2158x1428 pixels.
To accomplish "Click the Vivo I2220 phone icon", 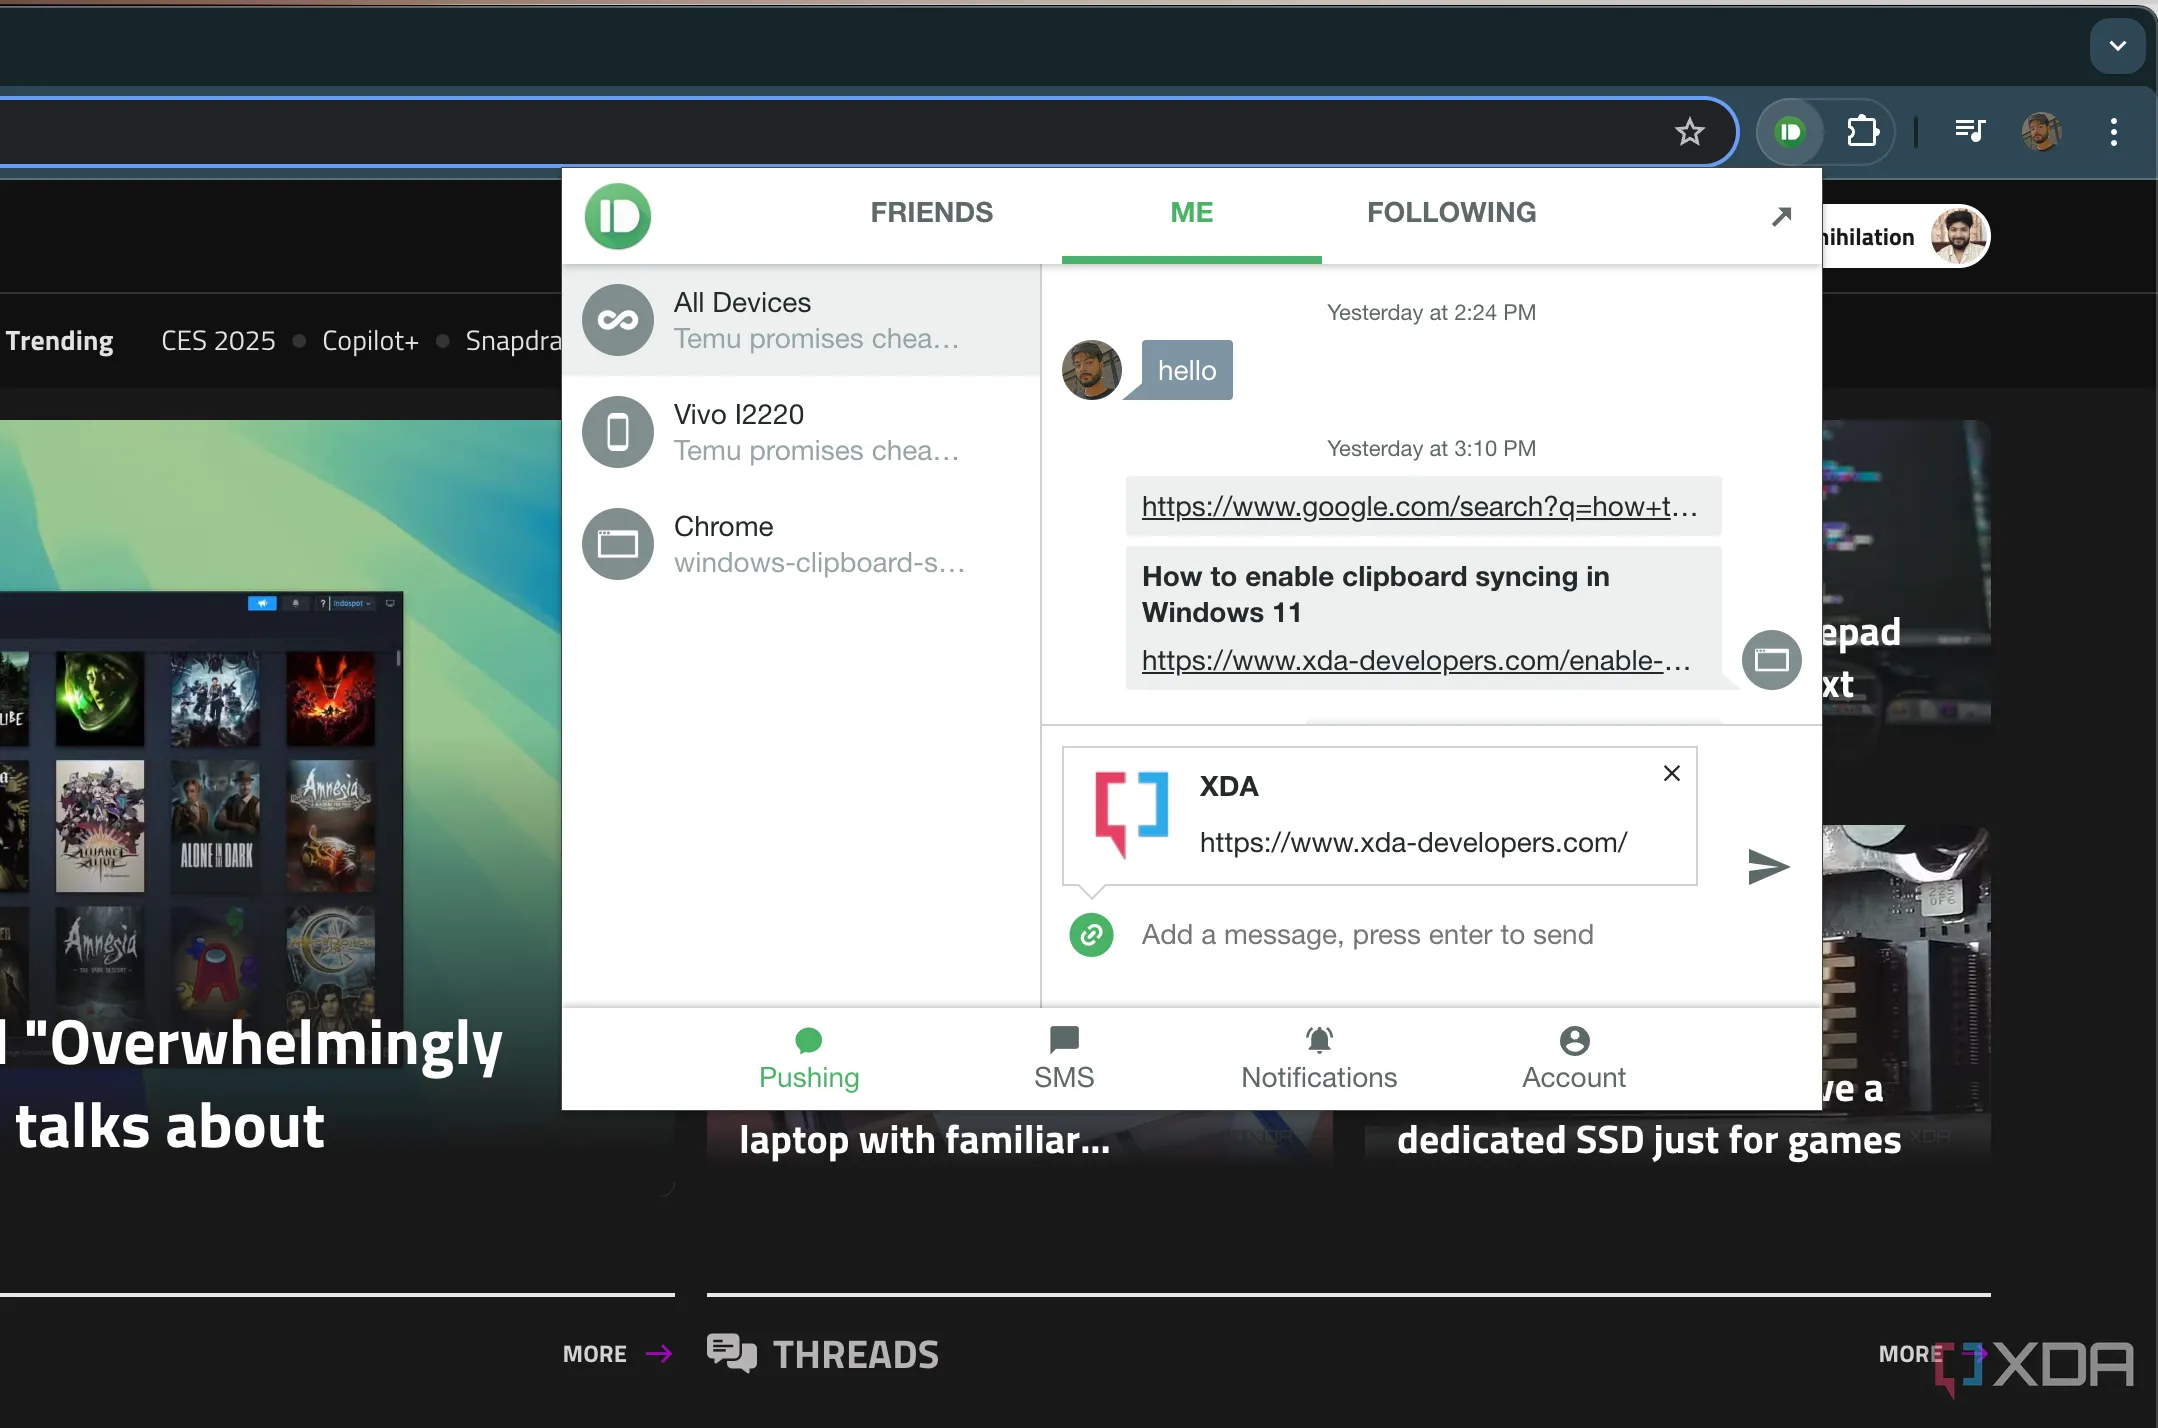I will click(x=618, y=432).
